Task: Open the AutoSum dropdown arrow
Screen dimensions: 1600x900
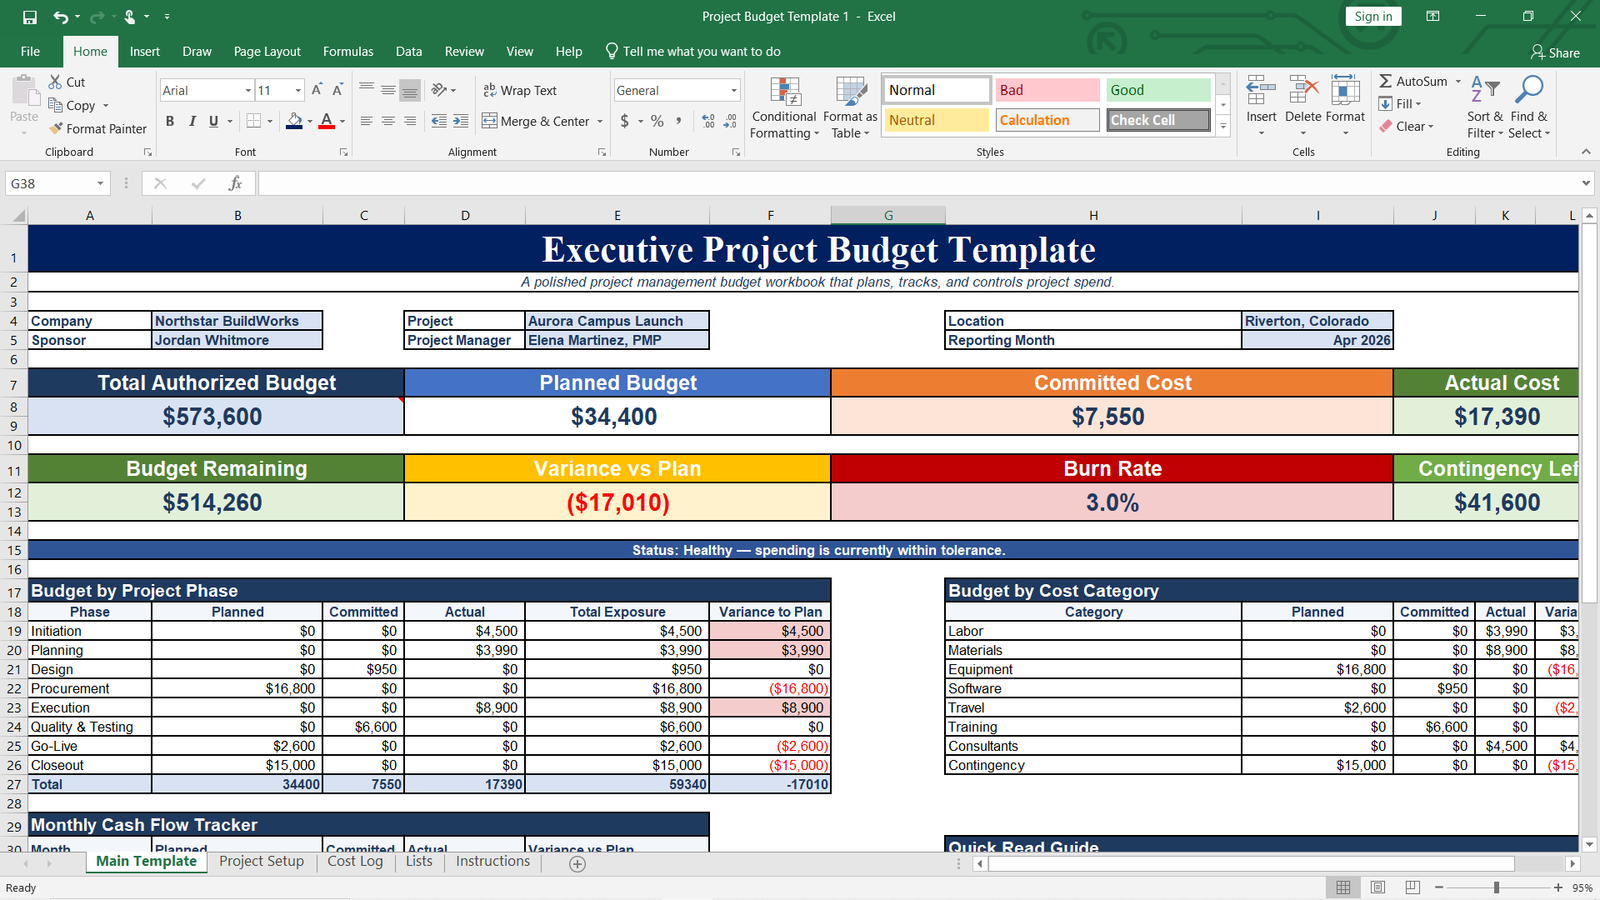Action: [x=1458, y=82]
